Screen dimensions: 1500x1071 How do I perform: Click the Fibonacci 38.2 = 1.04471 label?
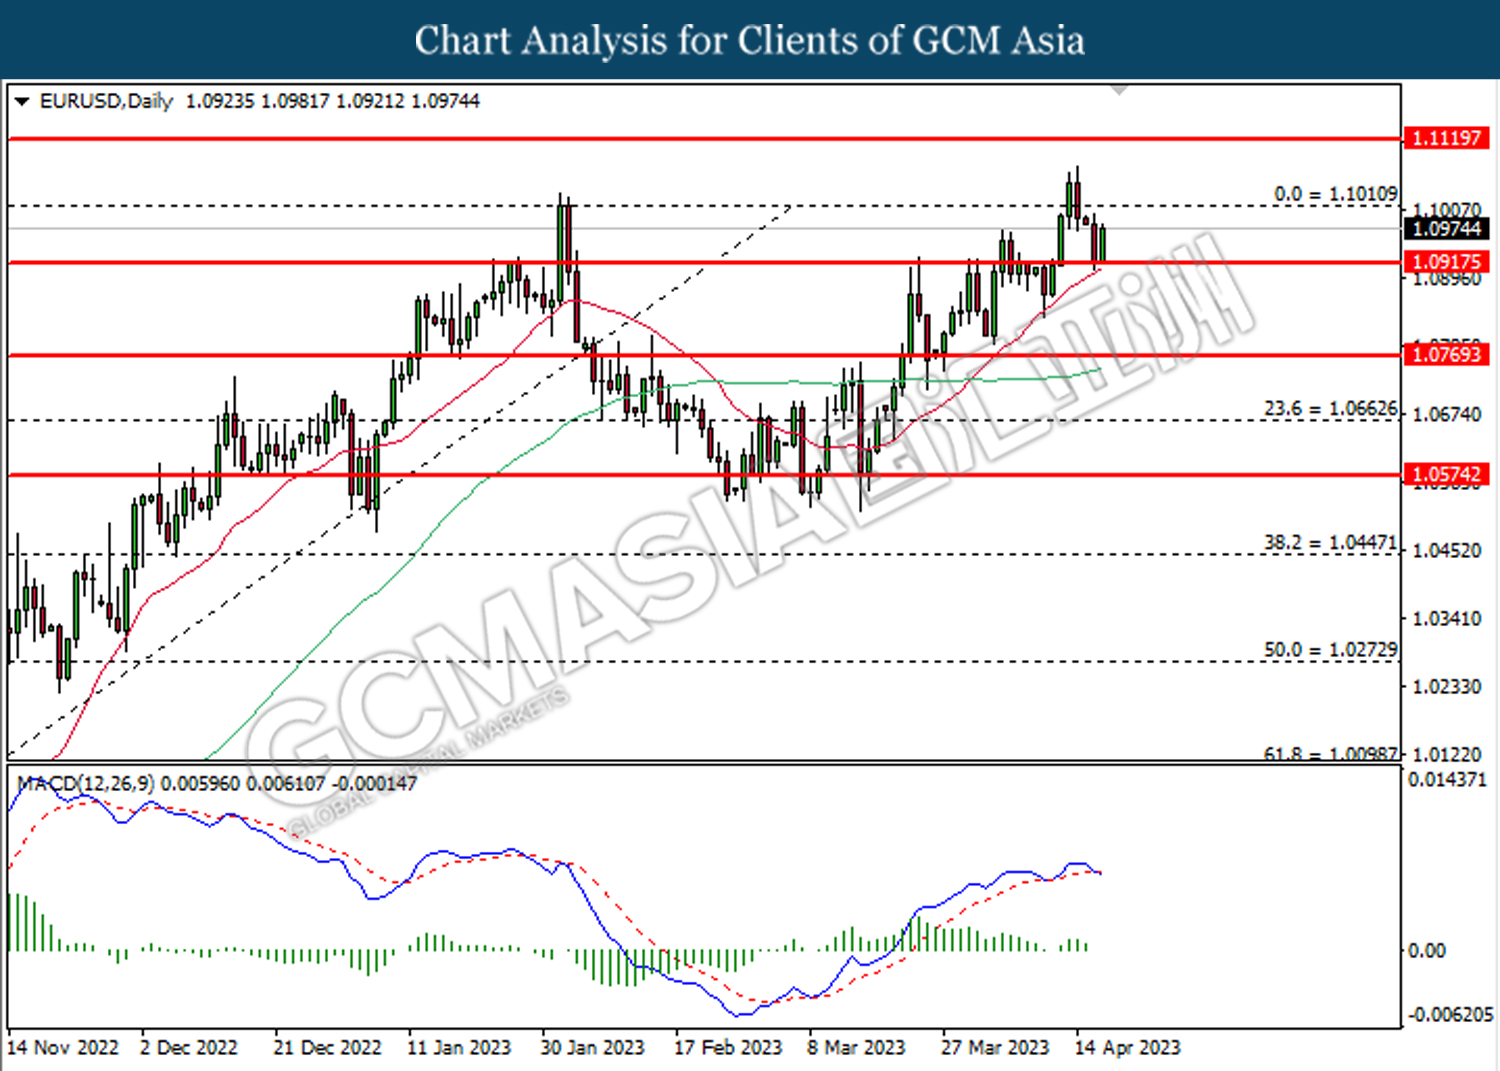pyautogui.click(x=1331, y=542)
